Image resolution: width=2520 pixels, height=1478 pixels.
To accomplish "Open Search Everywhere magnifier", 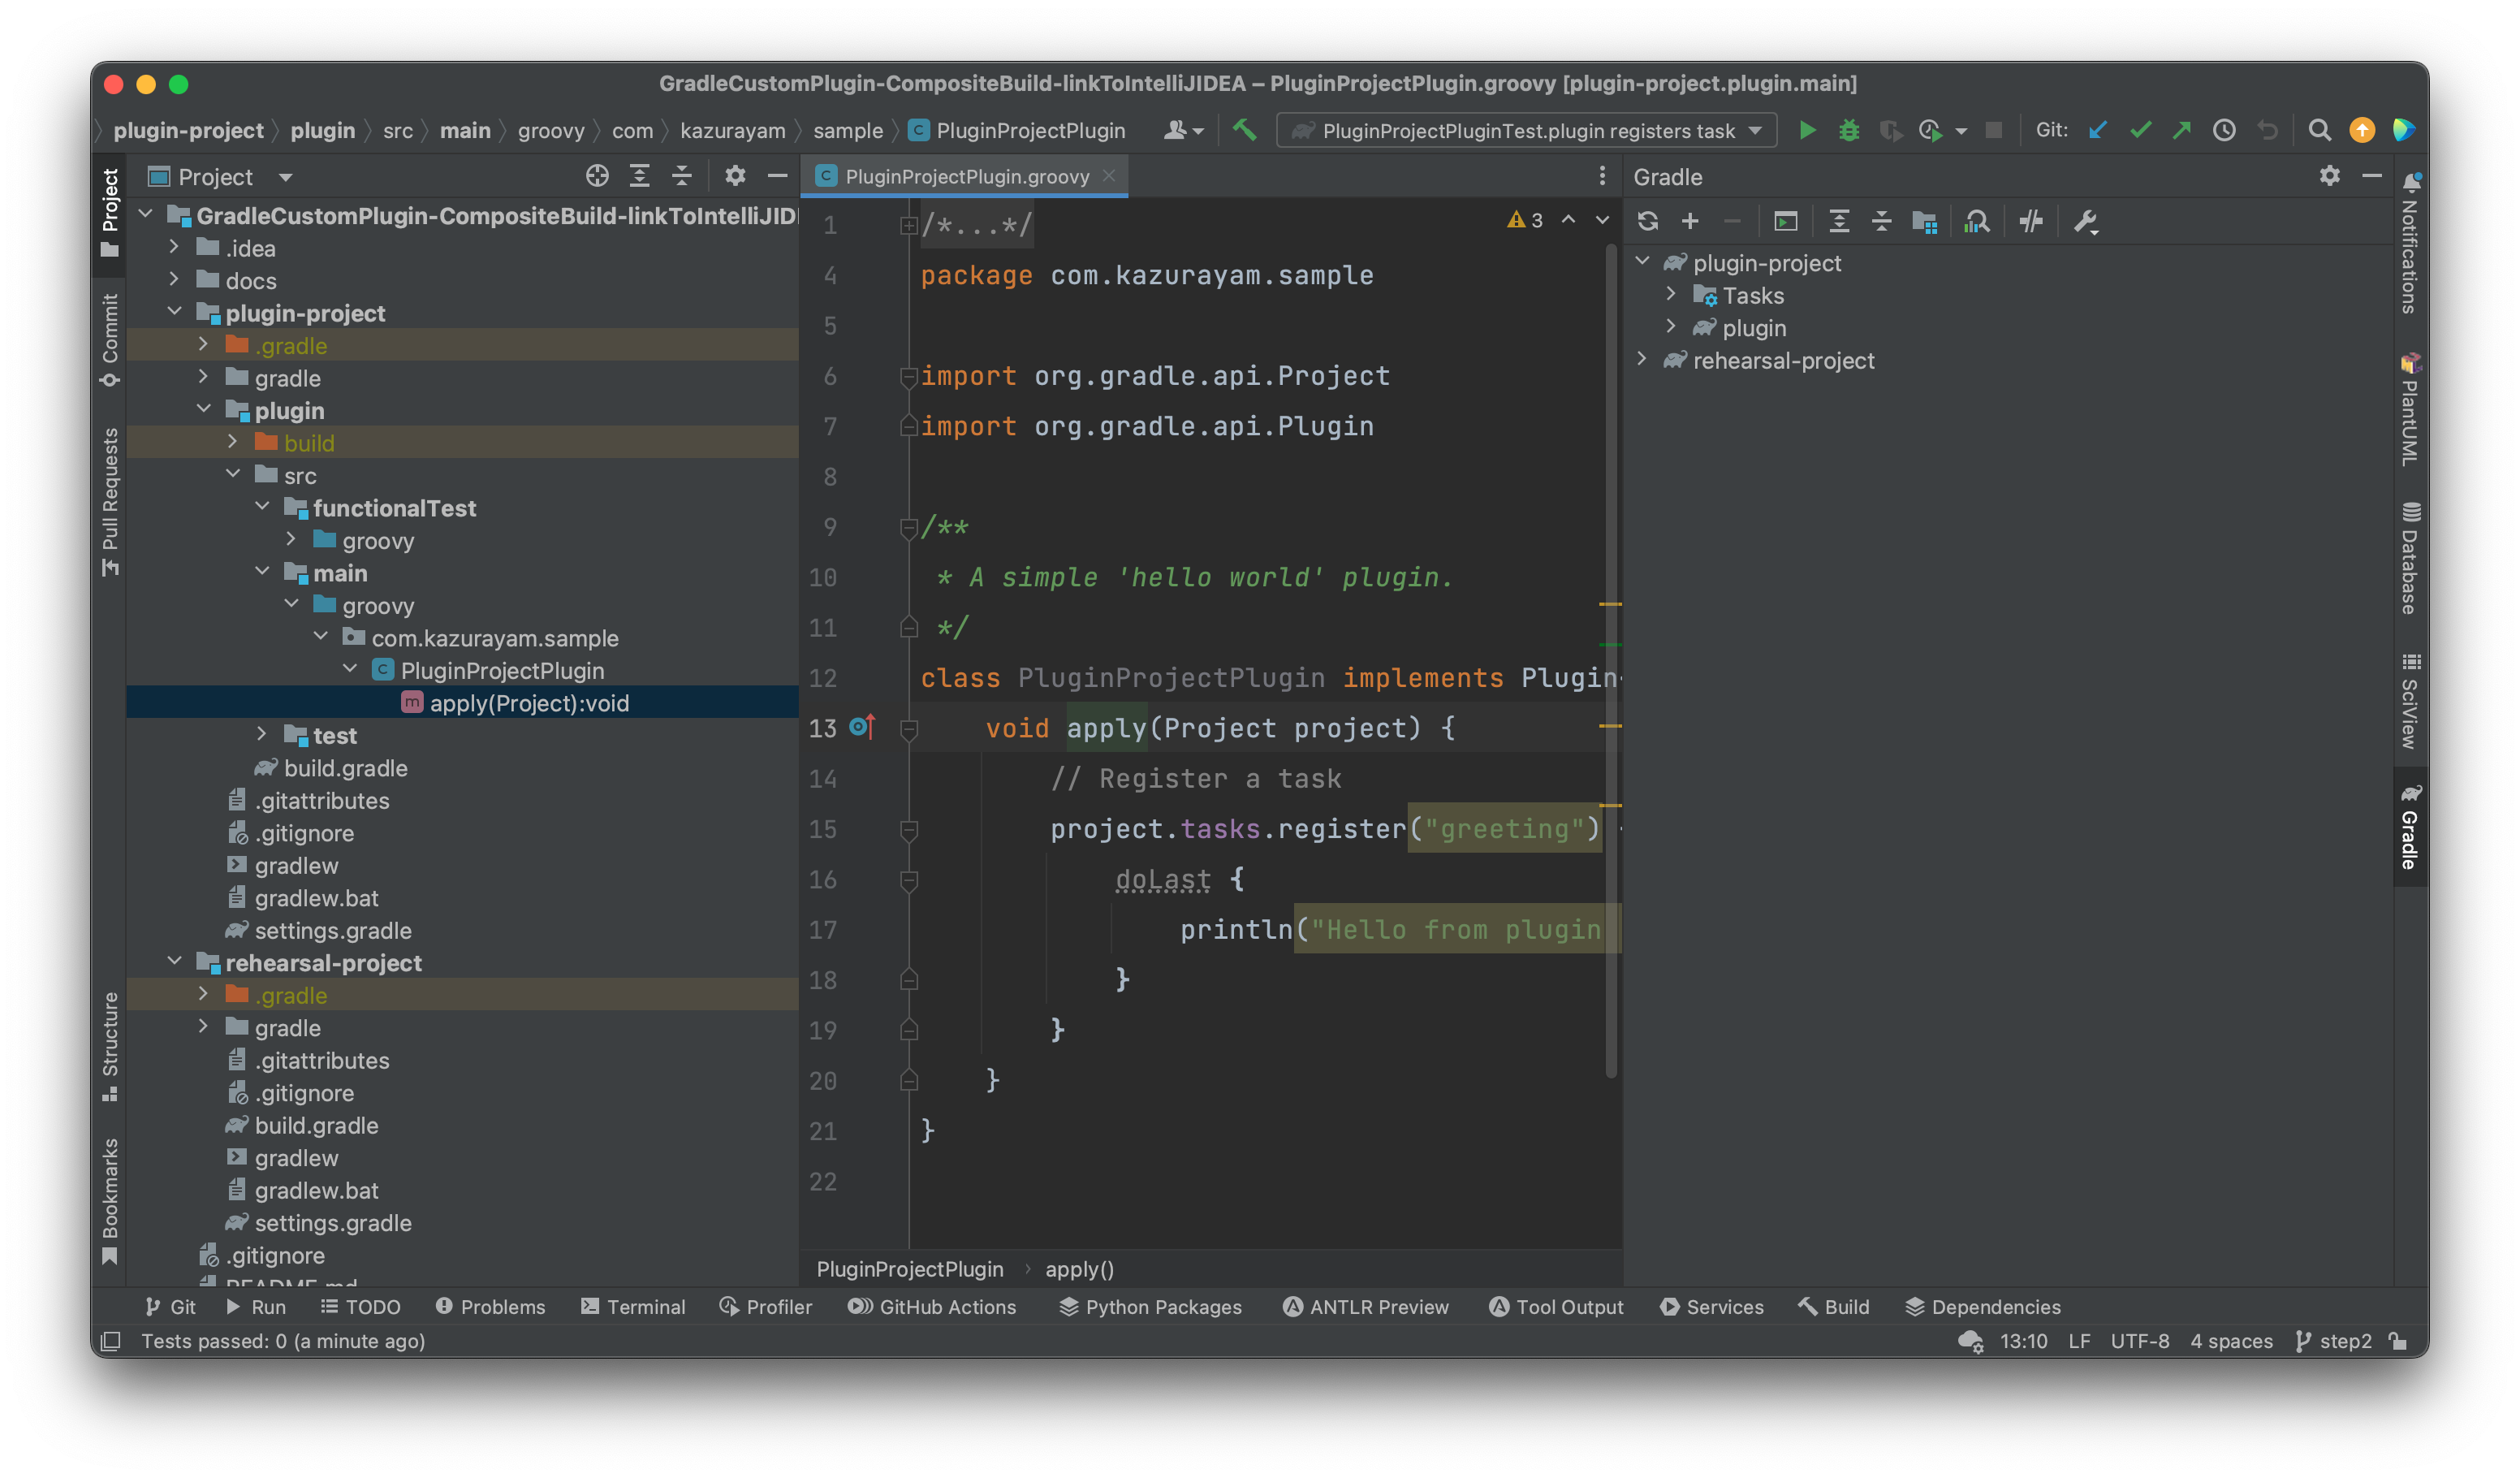I will [x=2319, y=130].
